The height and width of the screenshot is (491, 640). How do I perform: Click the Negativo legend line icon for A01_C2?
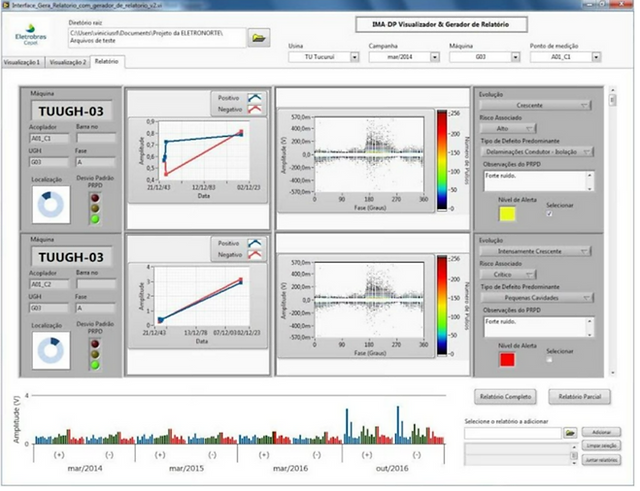click(255, 255)
